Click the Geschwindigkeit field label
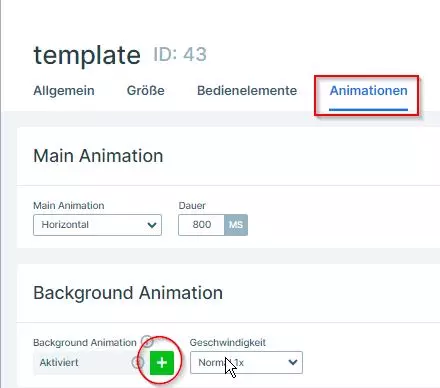Image resolution: width=440 pixels, height=388 pixels. (228, 342)
